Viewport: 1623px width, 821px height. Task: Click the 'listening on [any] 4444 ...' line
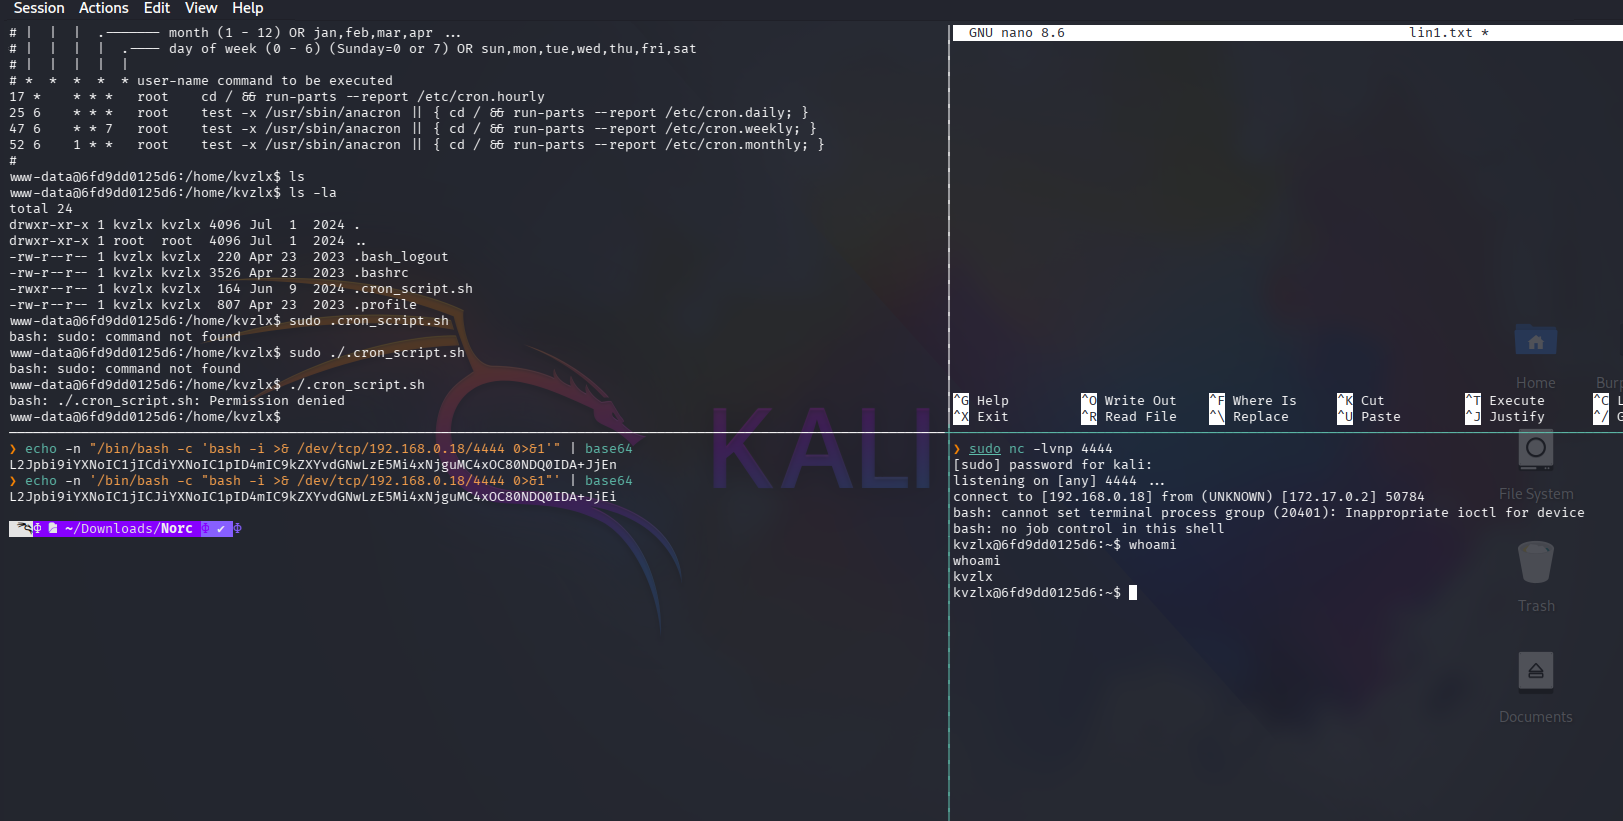1059,481
